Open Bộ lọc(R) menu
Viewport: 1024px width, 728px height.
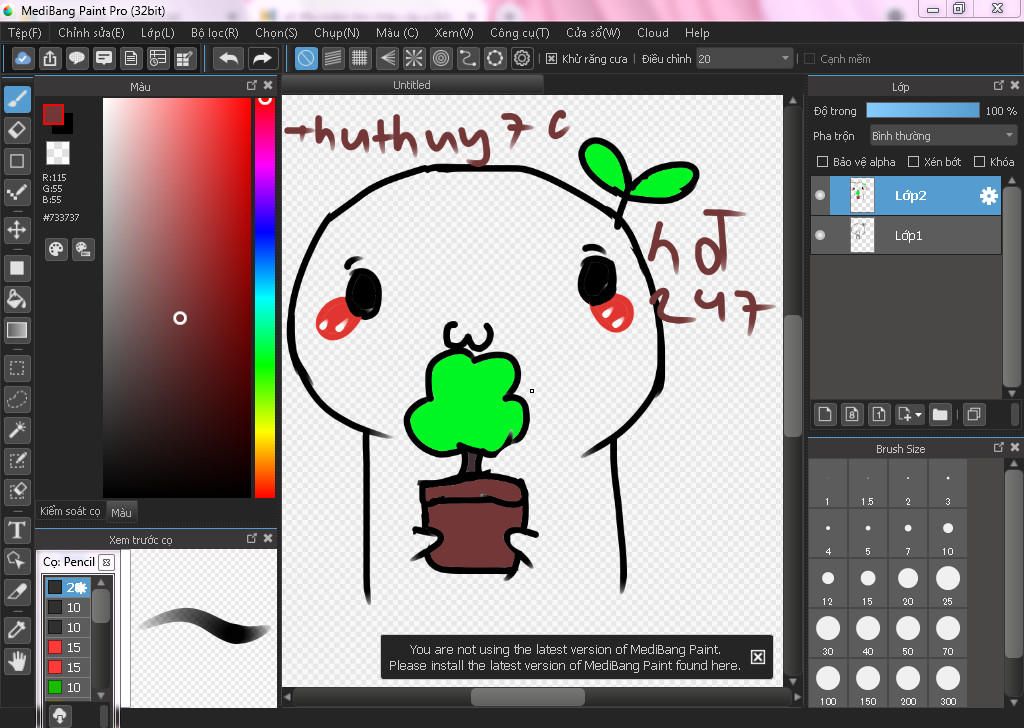(x=215, y=33)
